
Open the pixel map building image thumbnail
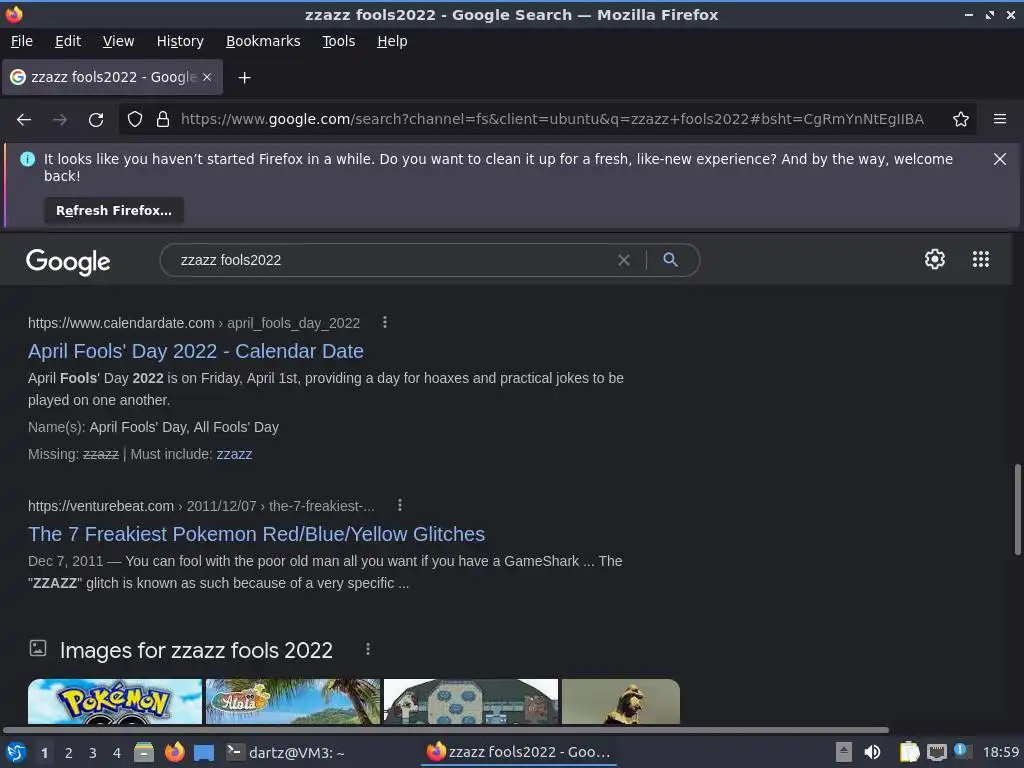coord(471,701)
